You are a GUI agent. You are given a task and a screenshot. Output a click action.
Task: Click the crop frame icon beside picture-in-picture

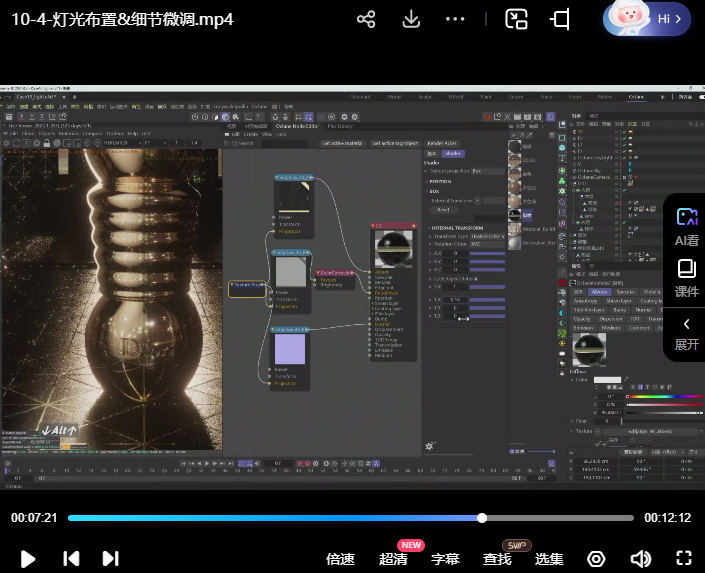click(560, 19)
